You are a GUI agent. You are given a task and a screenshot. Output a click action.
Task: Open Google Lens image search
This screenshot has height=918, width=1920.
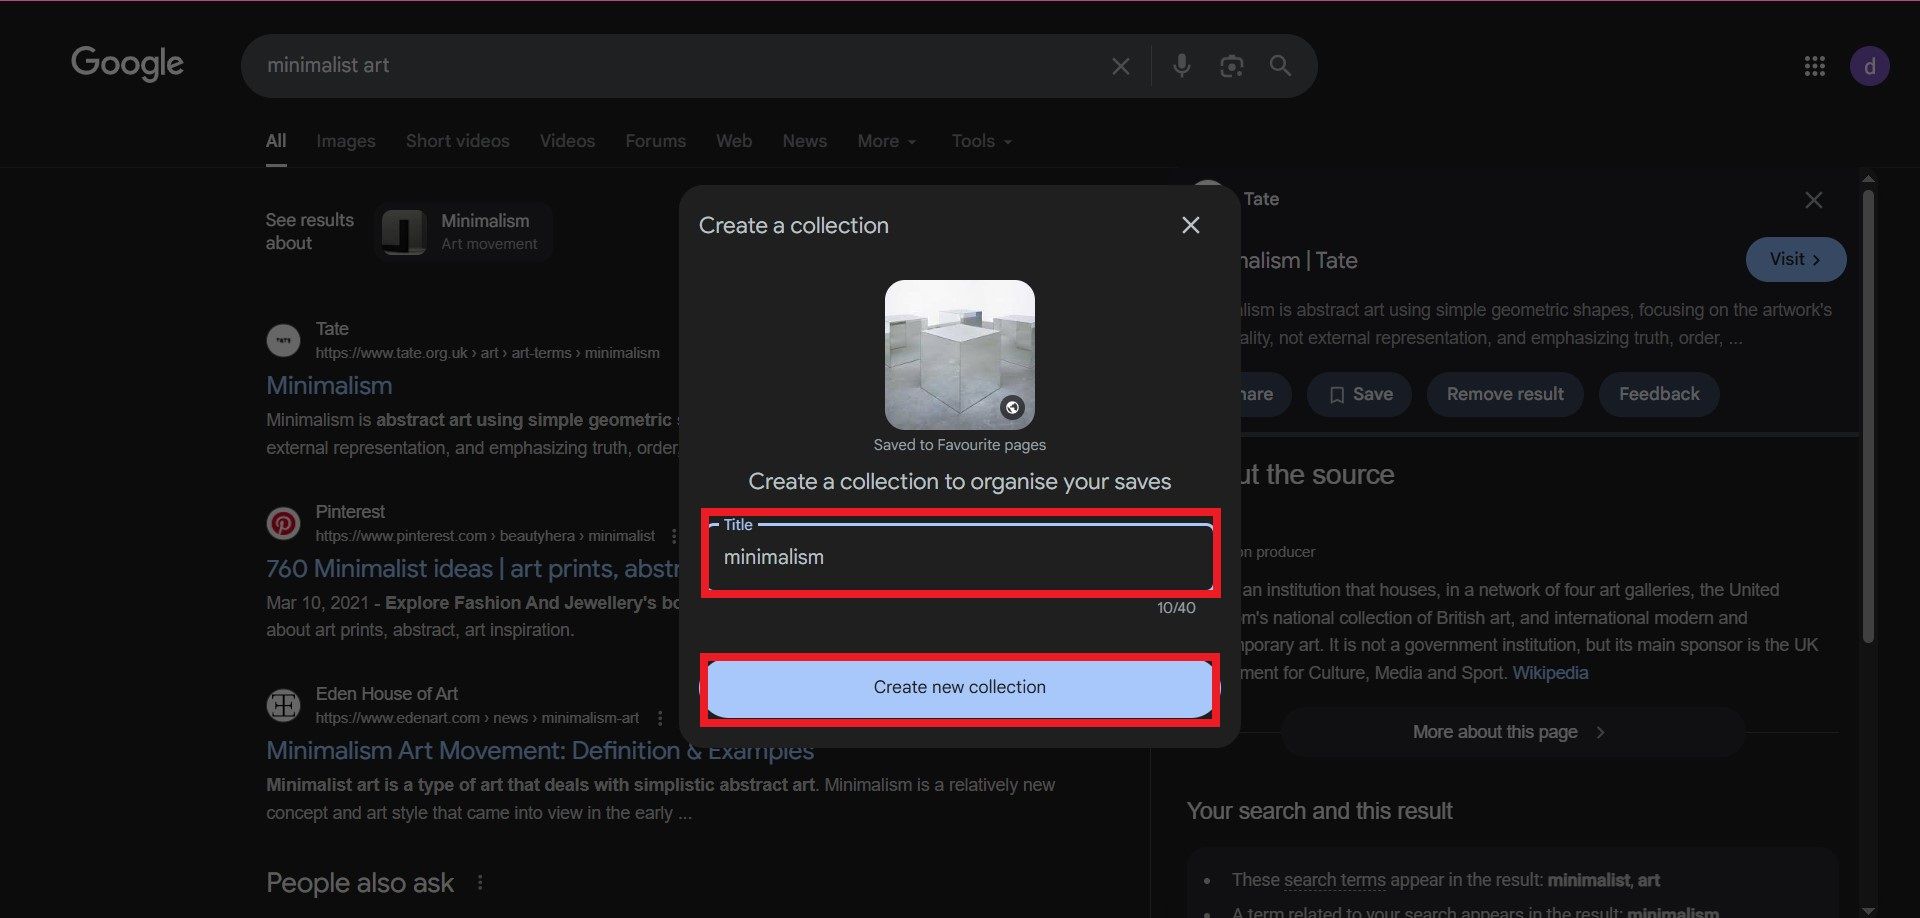1231,66
